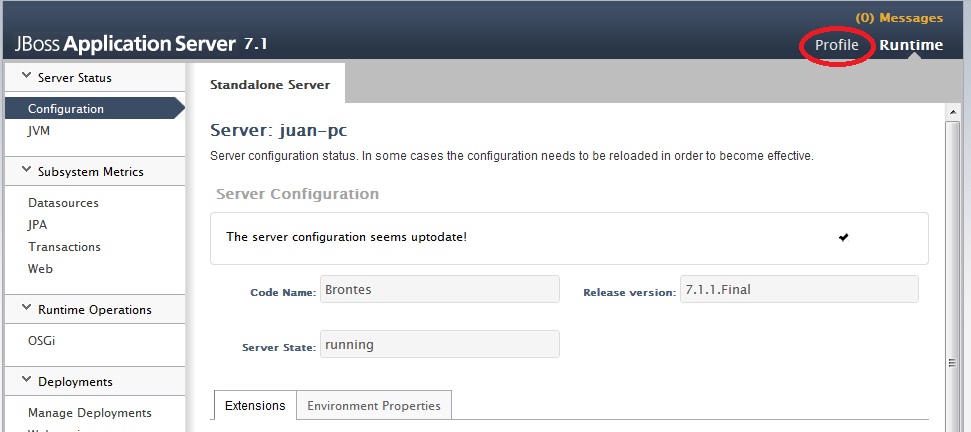This screenshot has height=432, width=971.
Task: Open JPA subsystem metrics
Action: 38,225
